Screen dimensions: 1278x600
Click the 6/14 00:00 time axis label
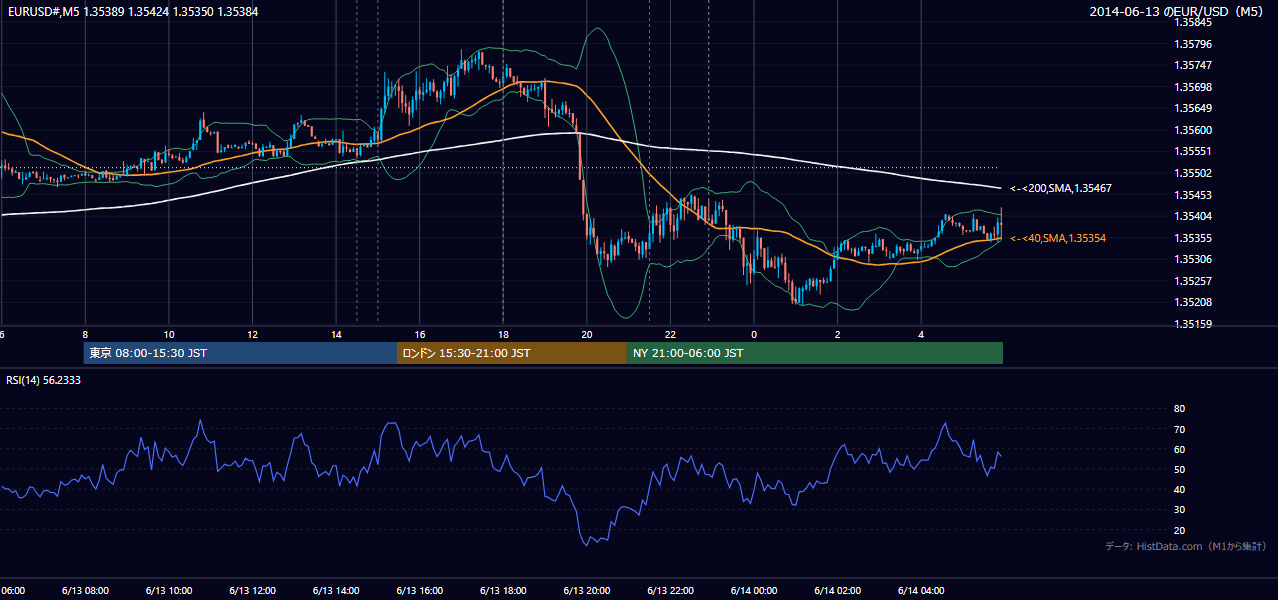[754, 590]
